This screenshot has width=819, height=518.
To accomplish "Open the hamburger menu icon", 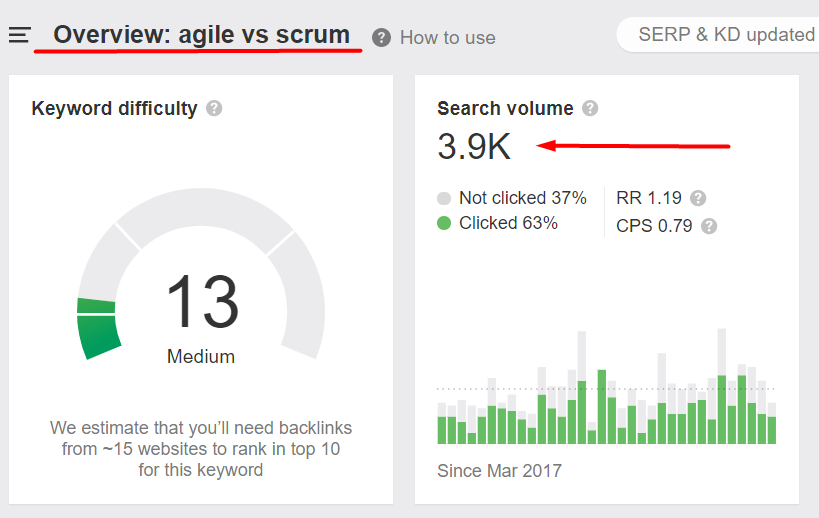I will tap(19, 35).
